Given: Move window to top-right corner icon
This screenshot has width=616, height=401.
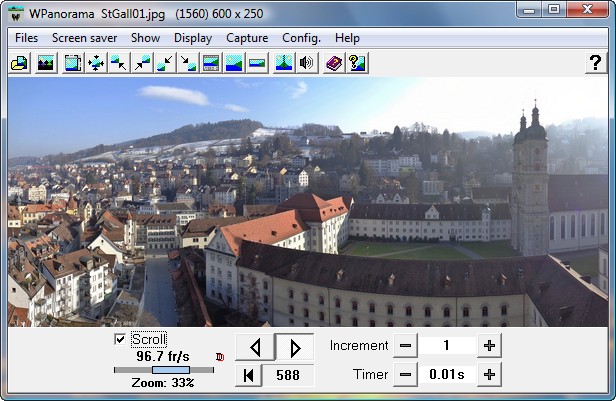Looking at the screenshot, I should [142, 63].
